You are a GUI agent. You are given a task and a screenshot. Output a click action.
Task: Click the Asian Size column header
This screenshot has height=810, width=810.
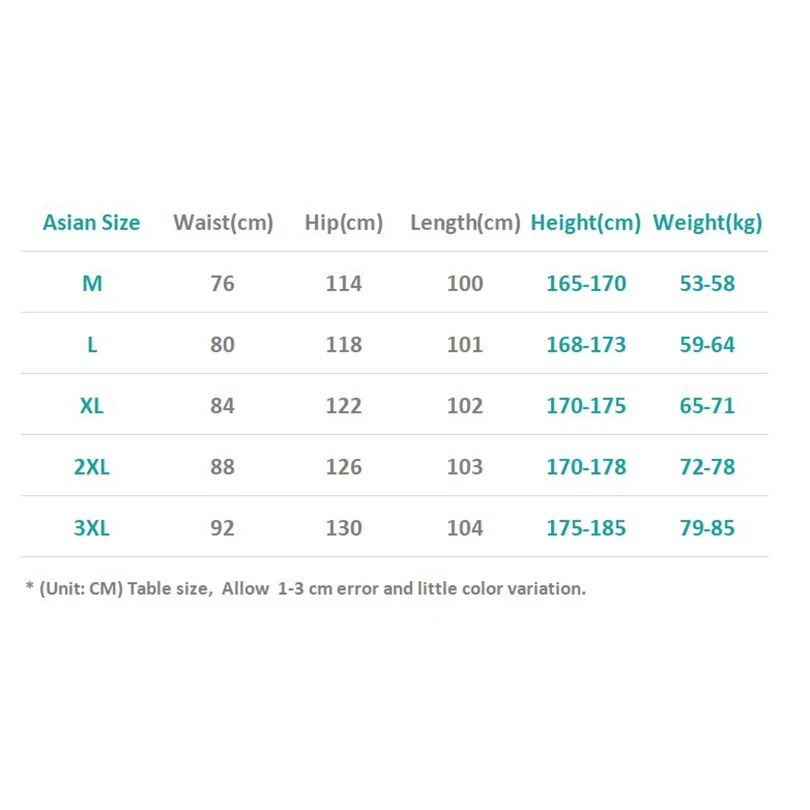click(x=91, y=223)
